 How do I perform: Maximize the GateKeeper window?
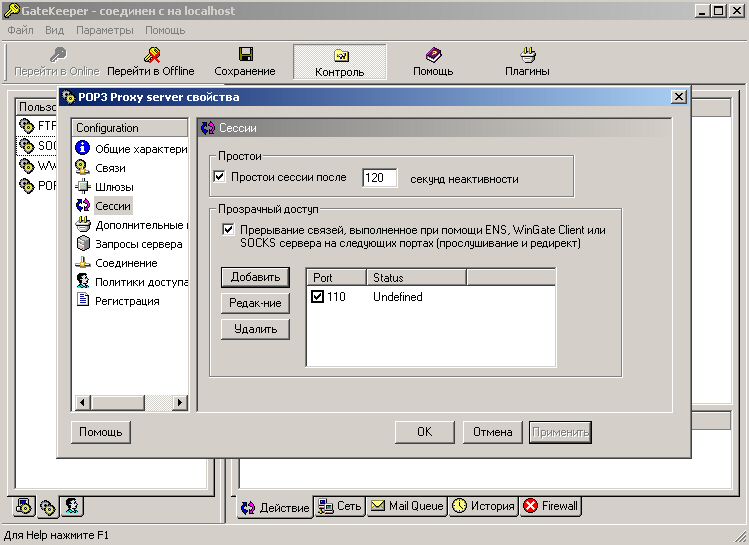(x=718, y=11)
